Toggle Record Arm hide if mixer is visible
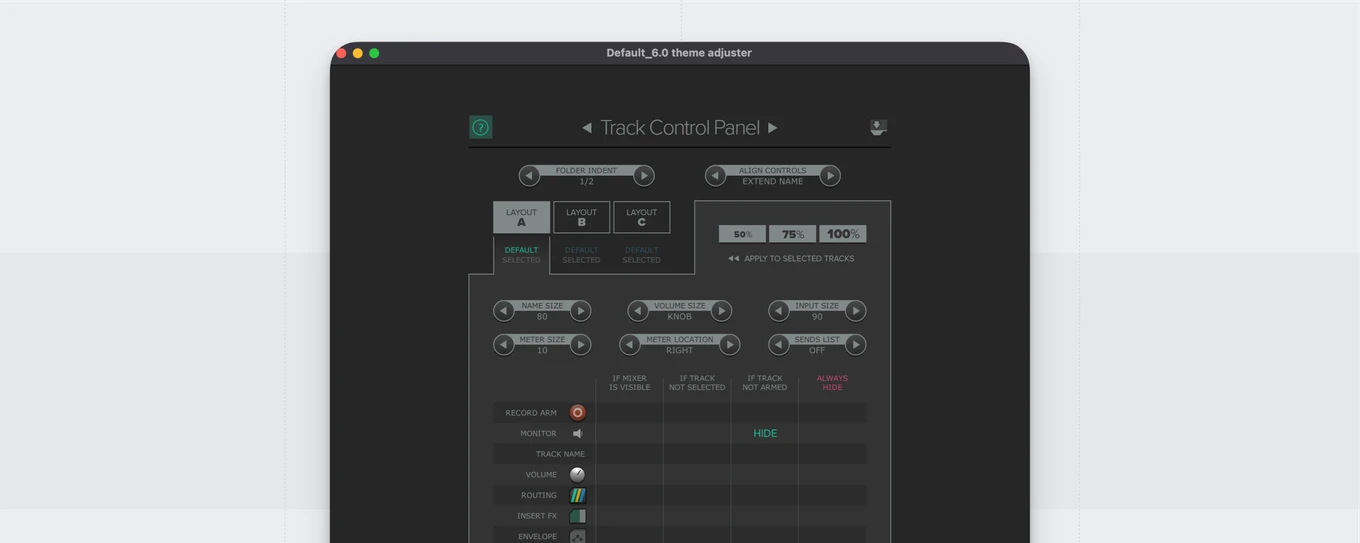 click(629, 412)
